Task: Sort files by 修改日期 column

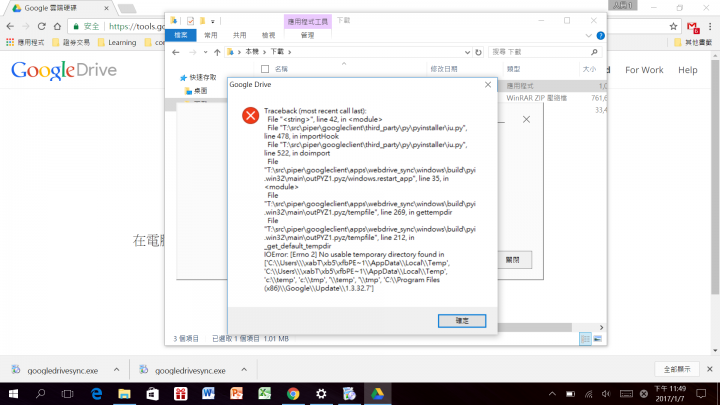Action: (x=444, y=69)
